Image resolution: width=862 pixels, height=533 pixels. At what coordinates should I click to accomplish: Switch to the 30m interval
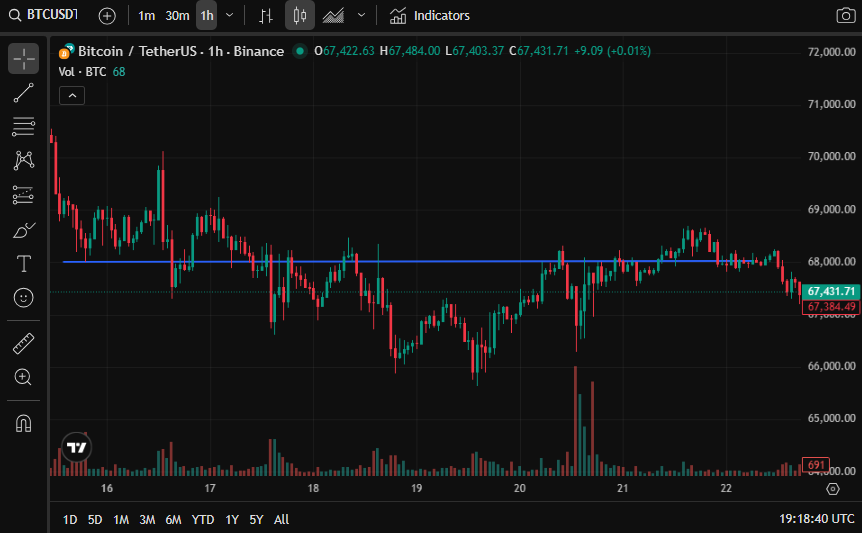[x=177, y=16]
